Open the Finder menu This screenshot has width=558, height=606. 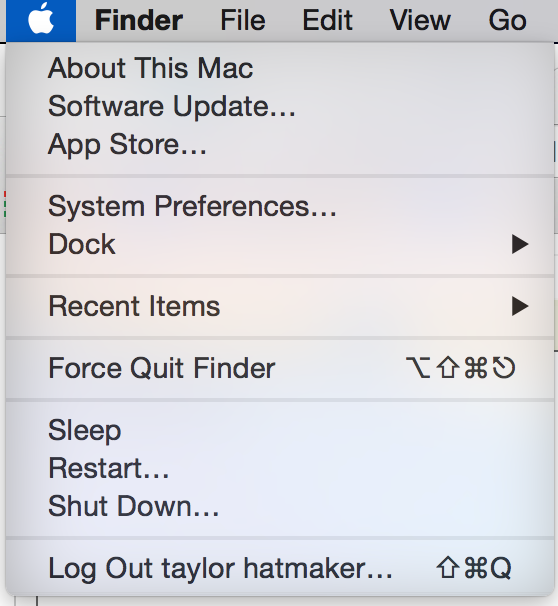[x=139, y=20]
